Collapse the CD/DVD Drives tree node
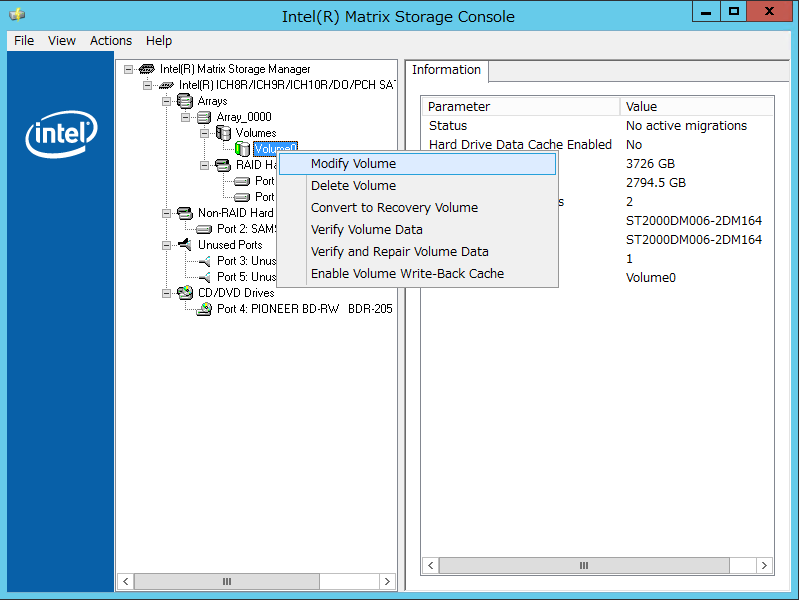 (167, 293)
